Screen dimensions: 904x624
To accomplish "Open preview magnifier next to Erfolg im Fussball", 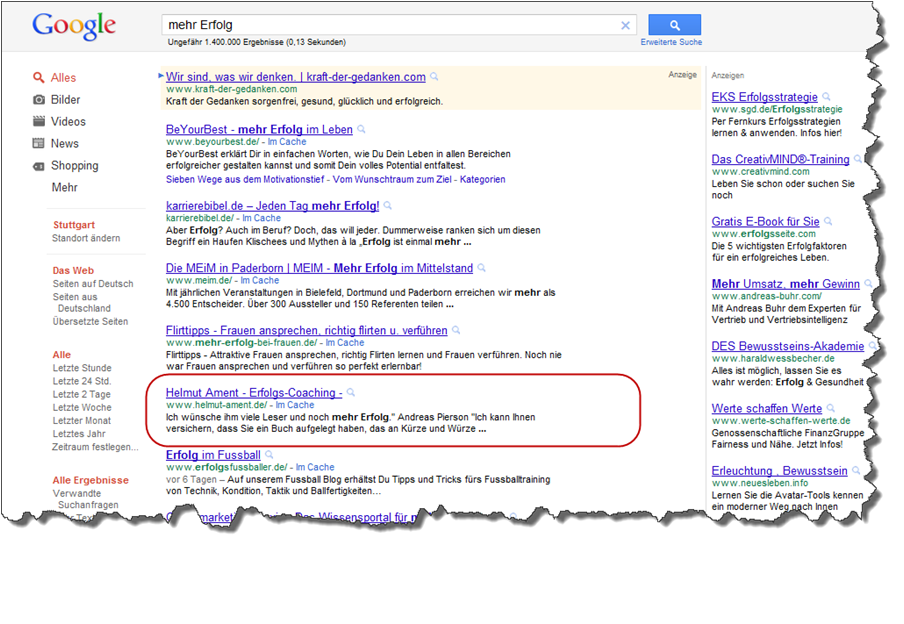I will coord(269,454).
